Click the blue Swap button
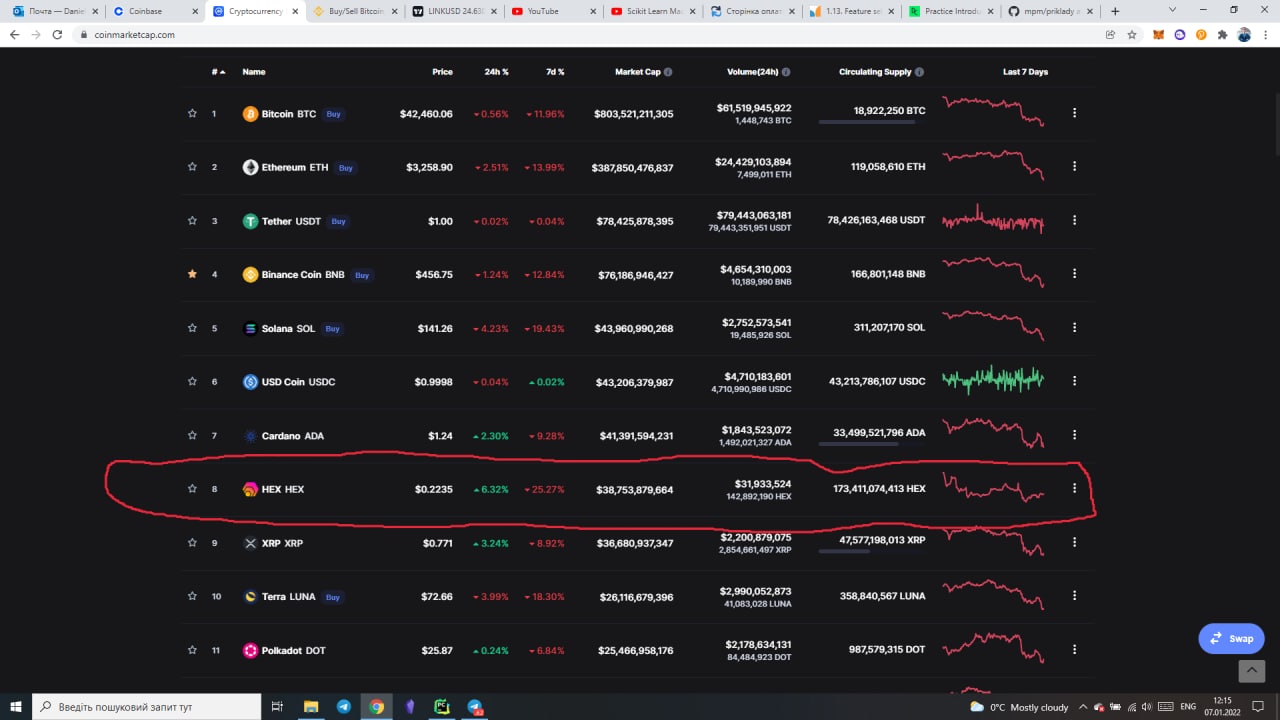 pos(1232,638)
